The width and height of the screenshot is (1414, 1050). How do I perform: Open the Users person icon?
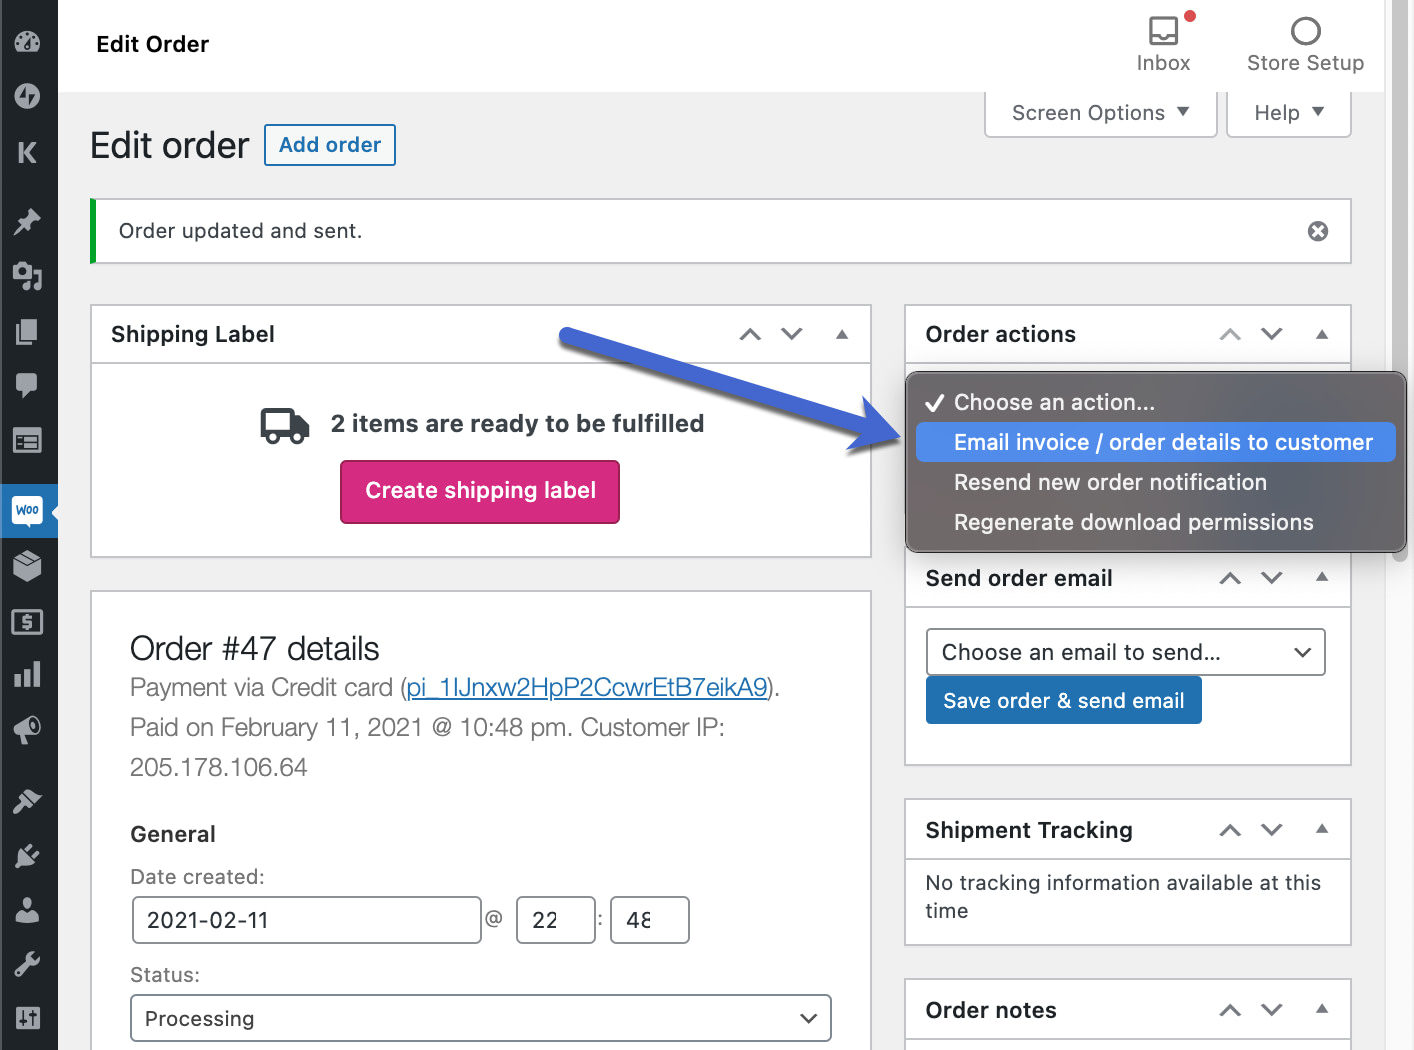tap(27, 909)
